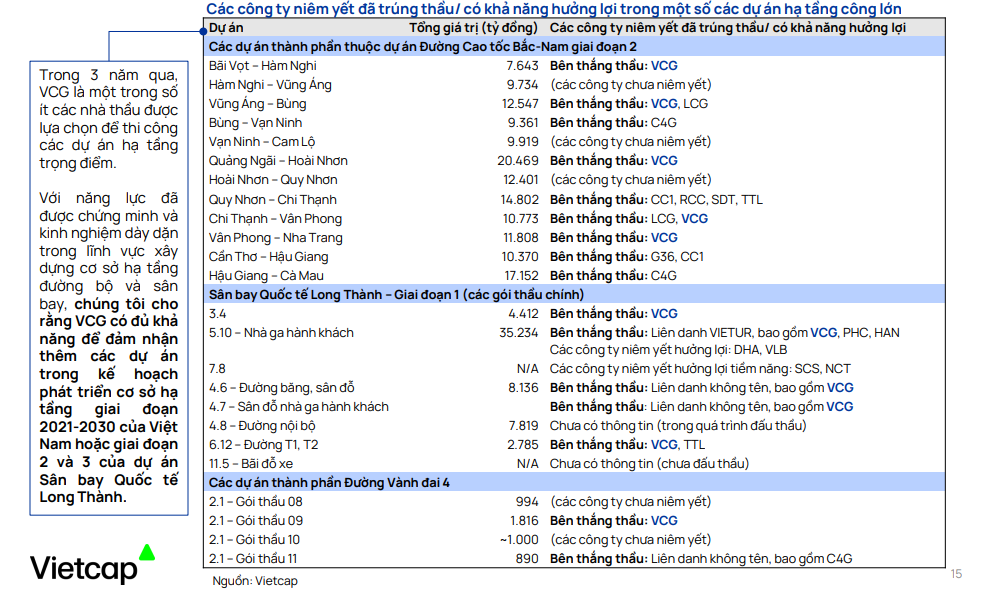This screenshot has height=596, width=995.
Task: Click the value 35.234
Action: pos(518,333)
